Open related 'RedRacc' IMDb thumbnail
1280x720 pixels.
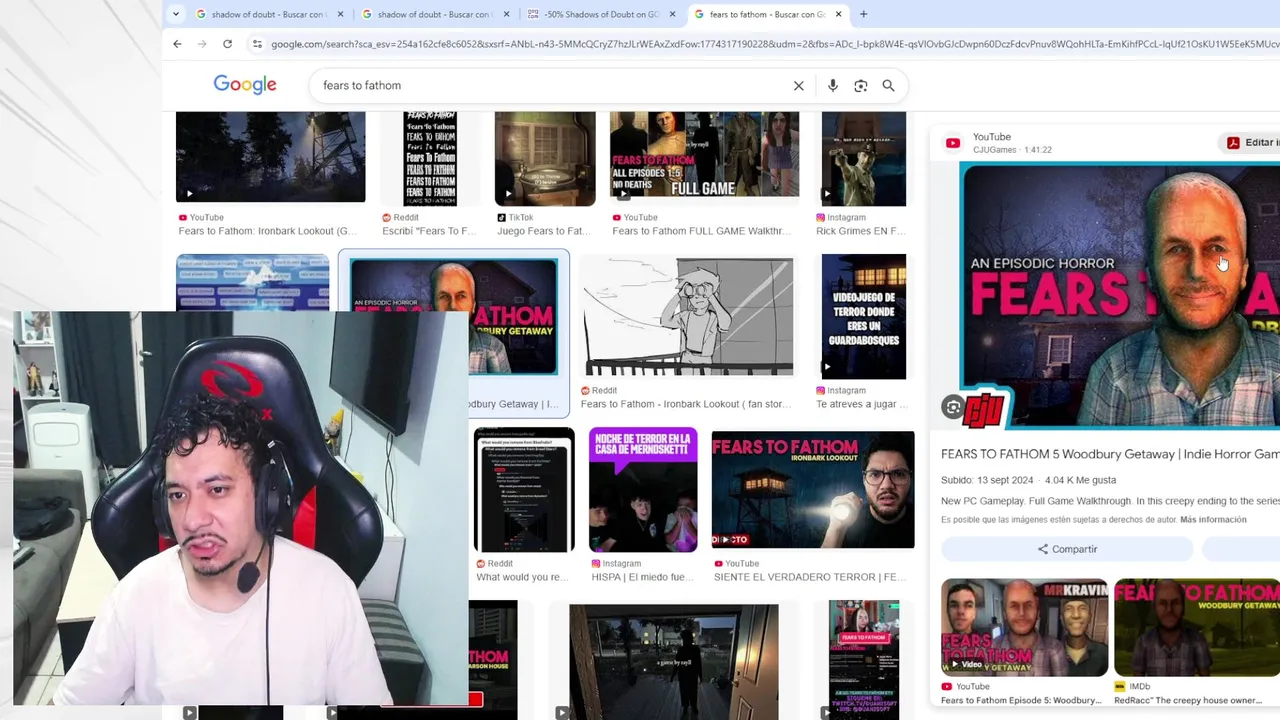click(x=1197, y=627)
